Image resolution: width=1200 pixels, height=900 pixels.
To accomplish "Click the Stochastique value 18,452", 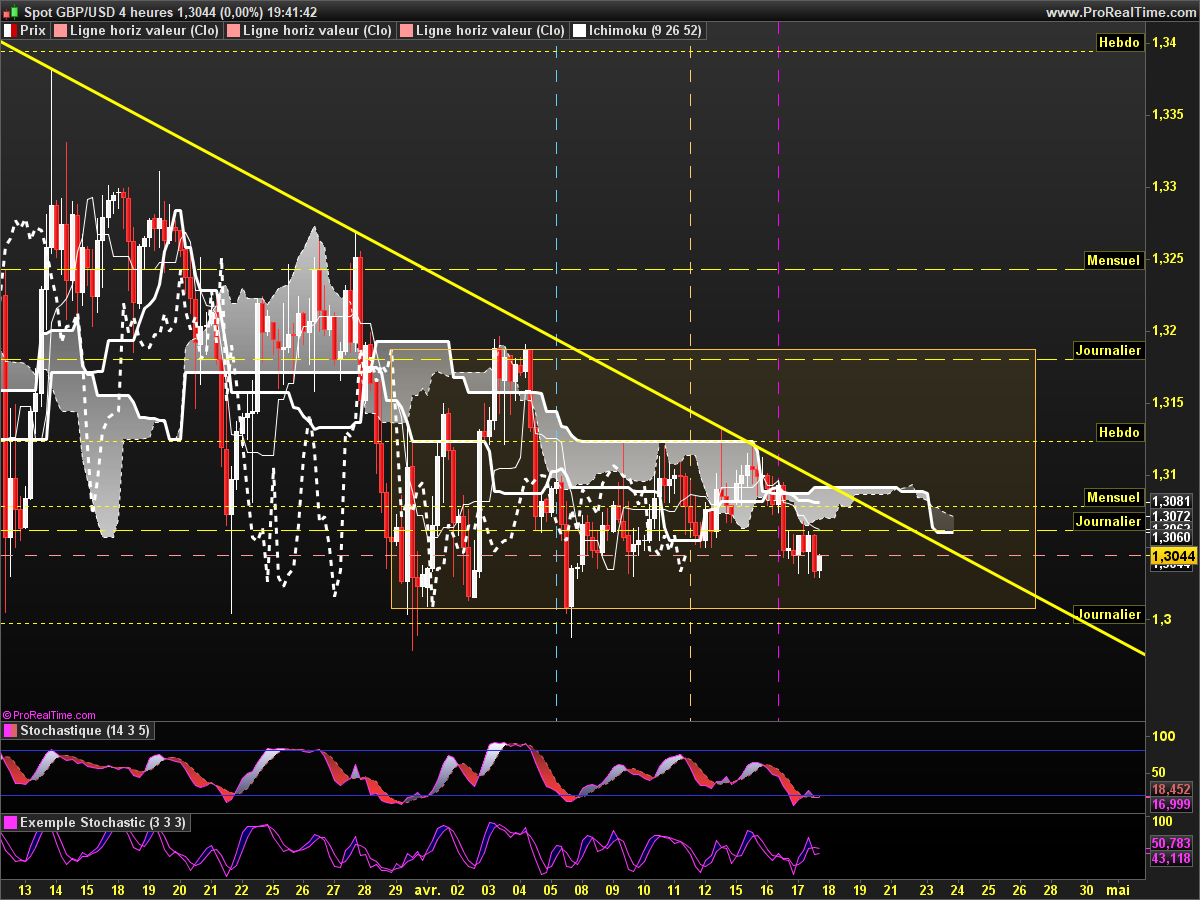I will point(1171,789).
